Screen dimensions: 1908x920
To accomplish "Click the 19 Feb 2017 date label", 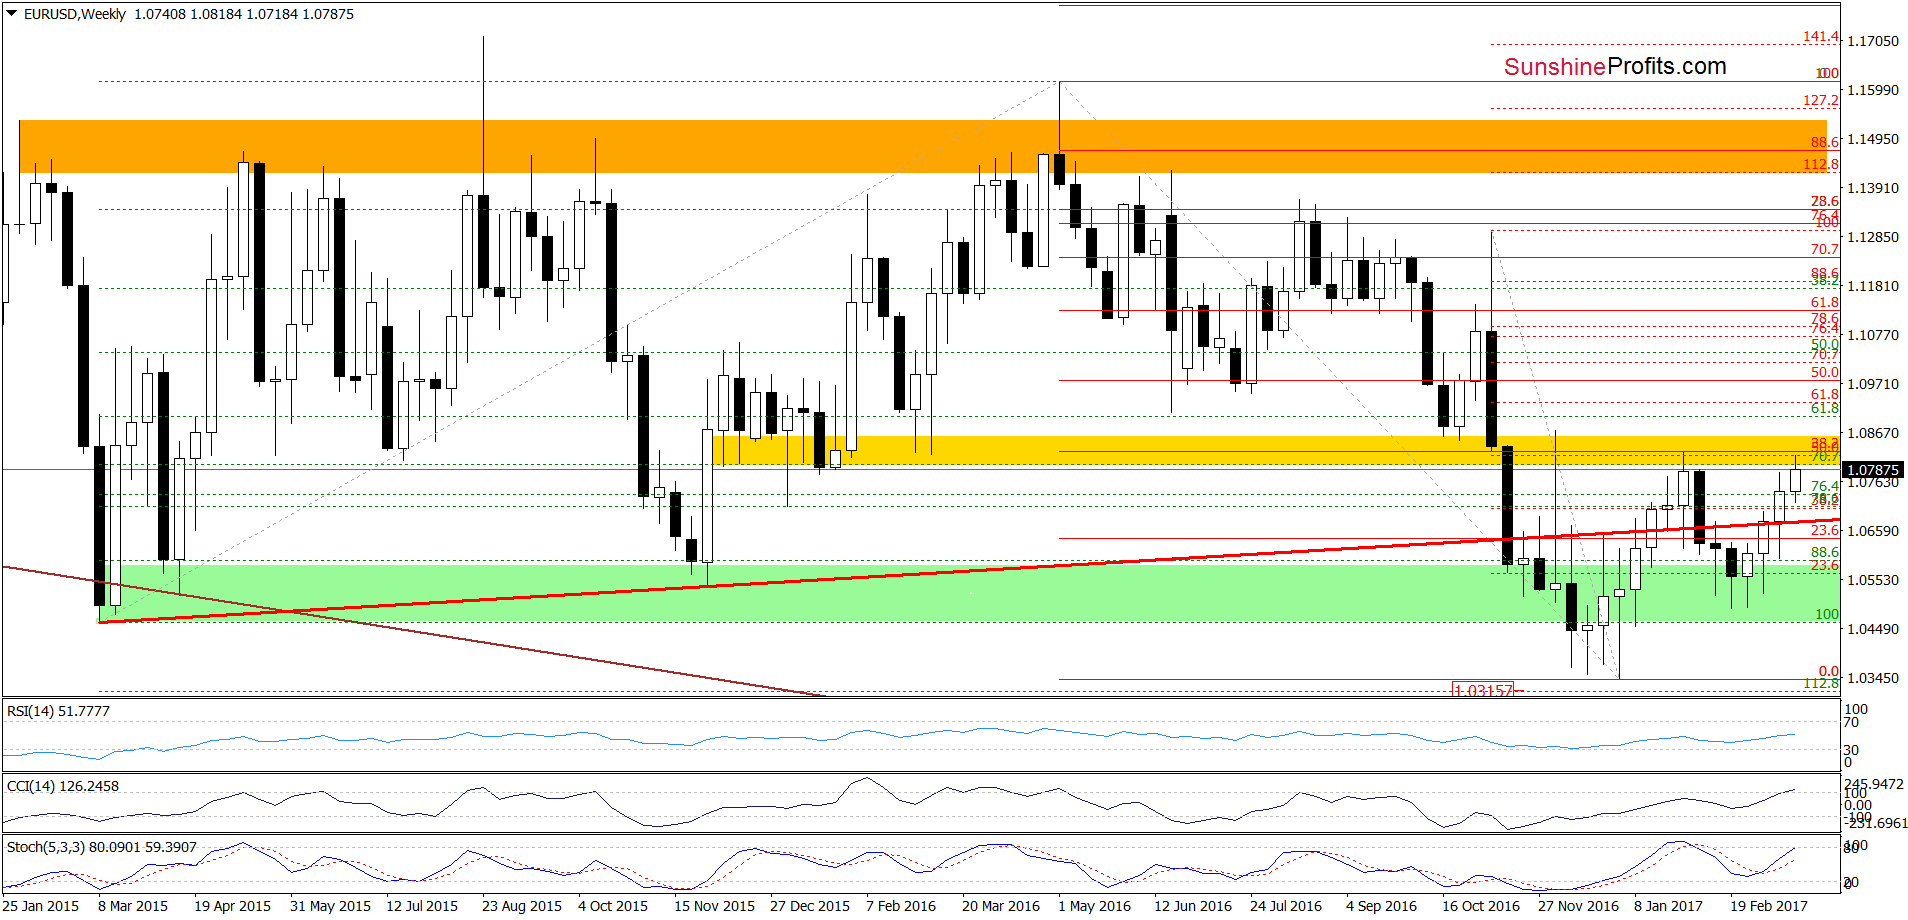I will point(1769,906).
